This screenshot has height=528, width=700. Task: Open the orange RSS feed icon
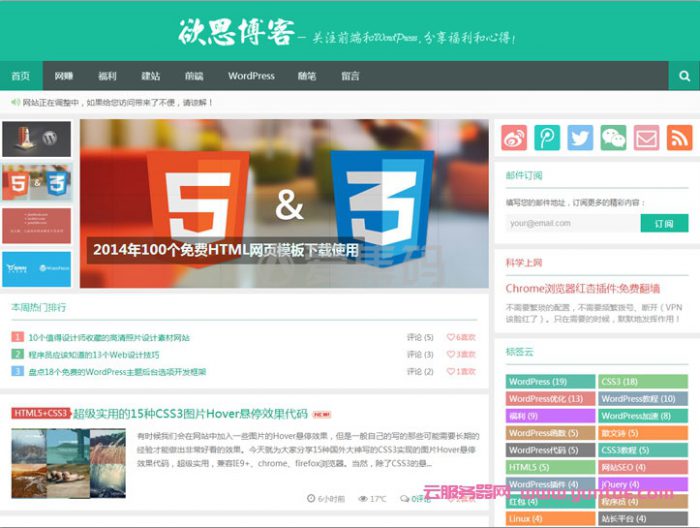click(x=679, y=138)
